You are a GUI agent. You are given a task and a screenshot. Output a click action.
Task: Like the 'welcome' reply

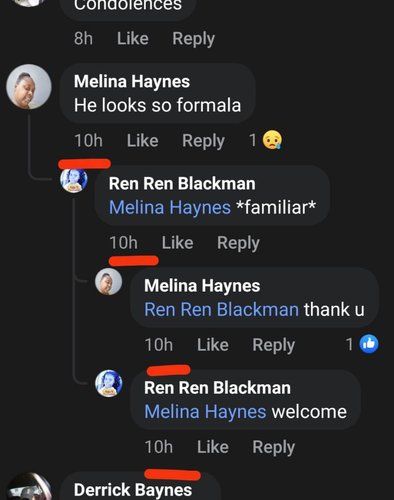click(x=213, y=447)
